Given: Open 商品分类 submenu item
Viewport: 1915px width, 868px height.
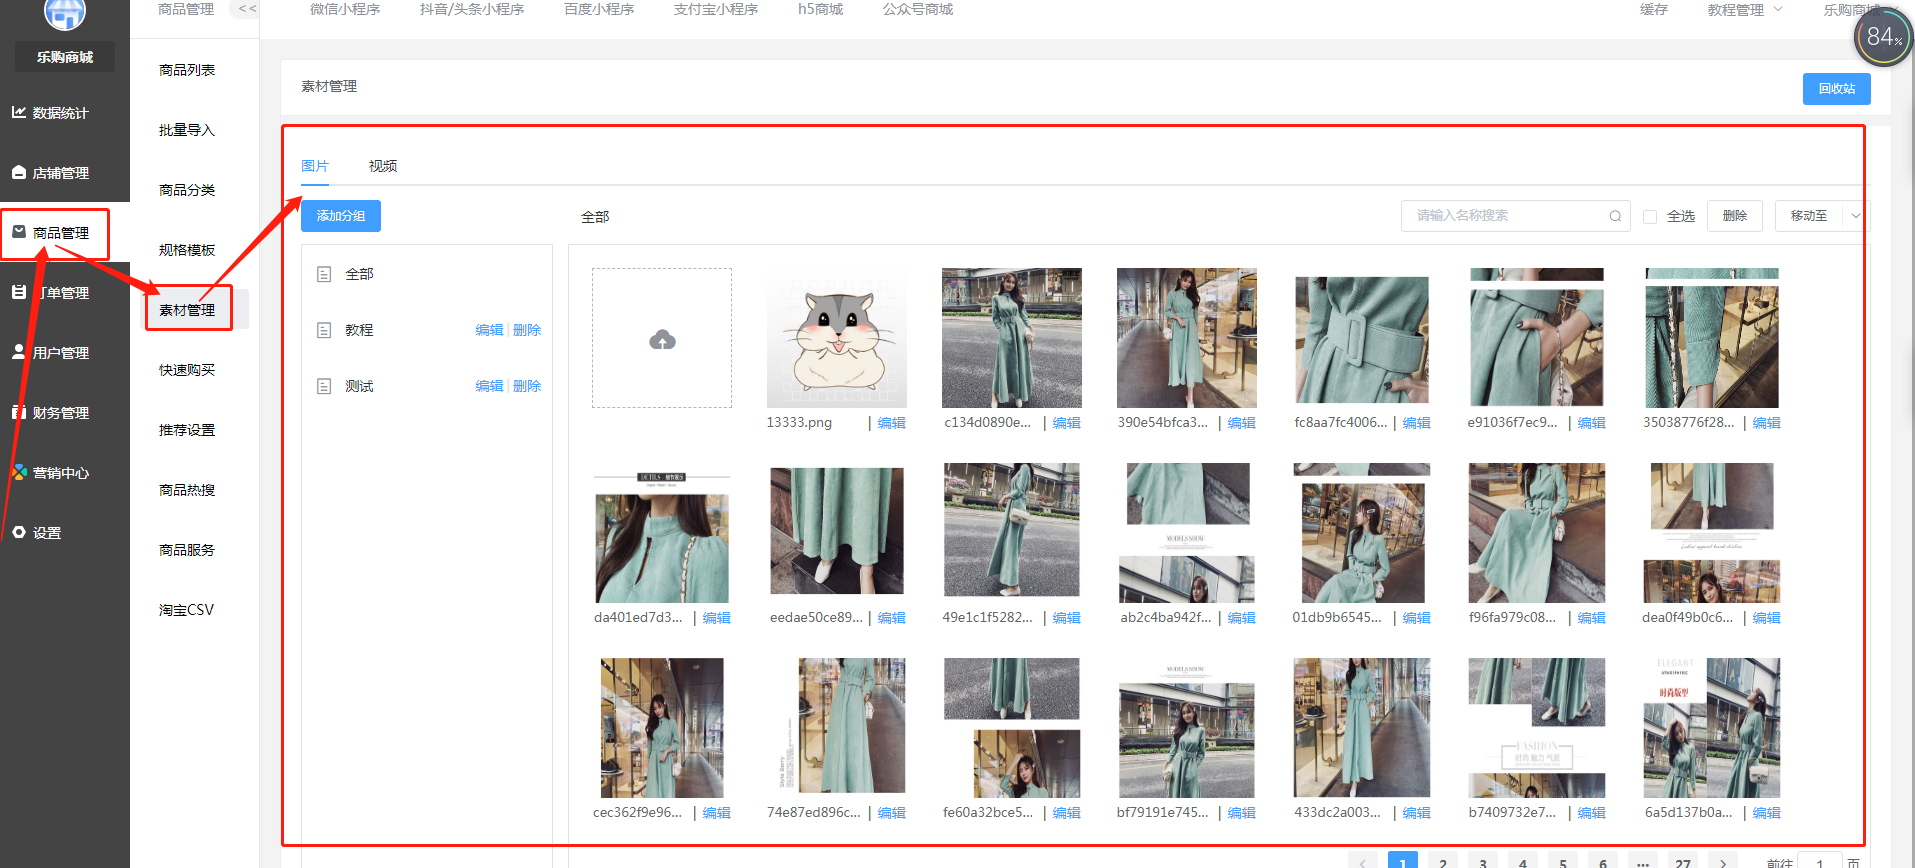Looking at the screenshot, I should tap(187, 190).
